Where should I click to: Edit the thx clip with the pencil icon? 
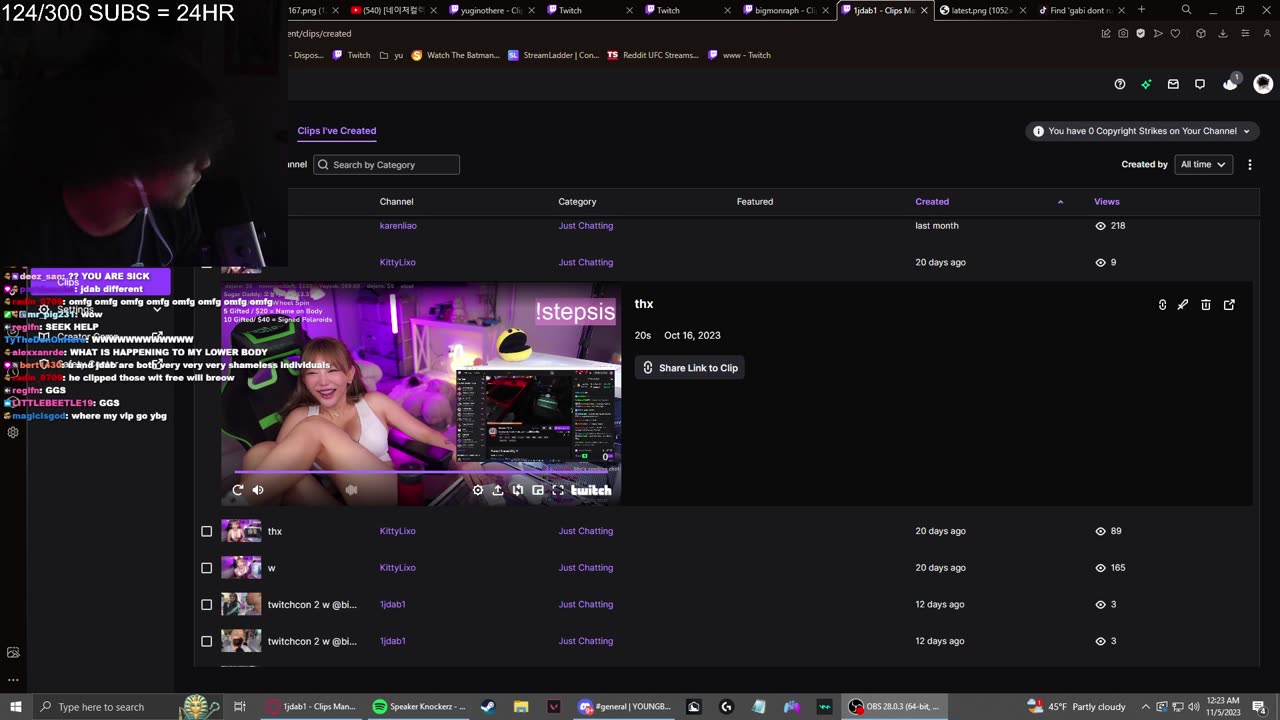click(1183, 305)
